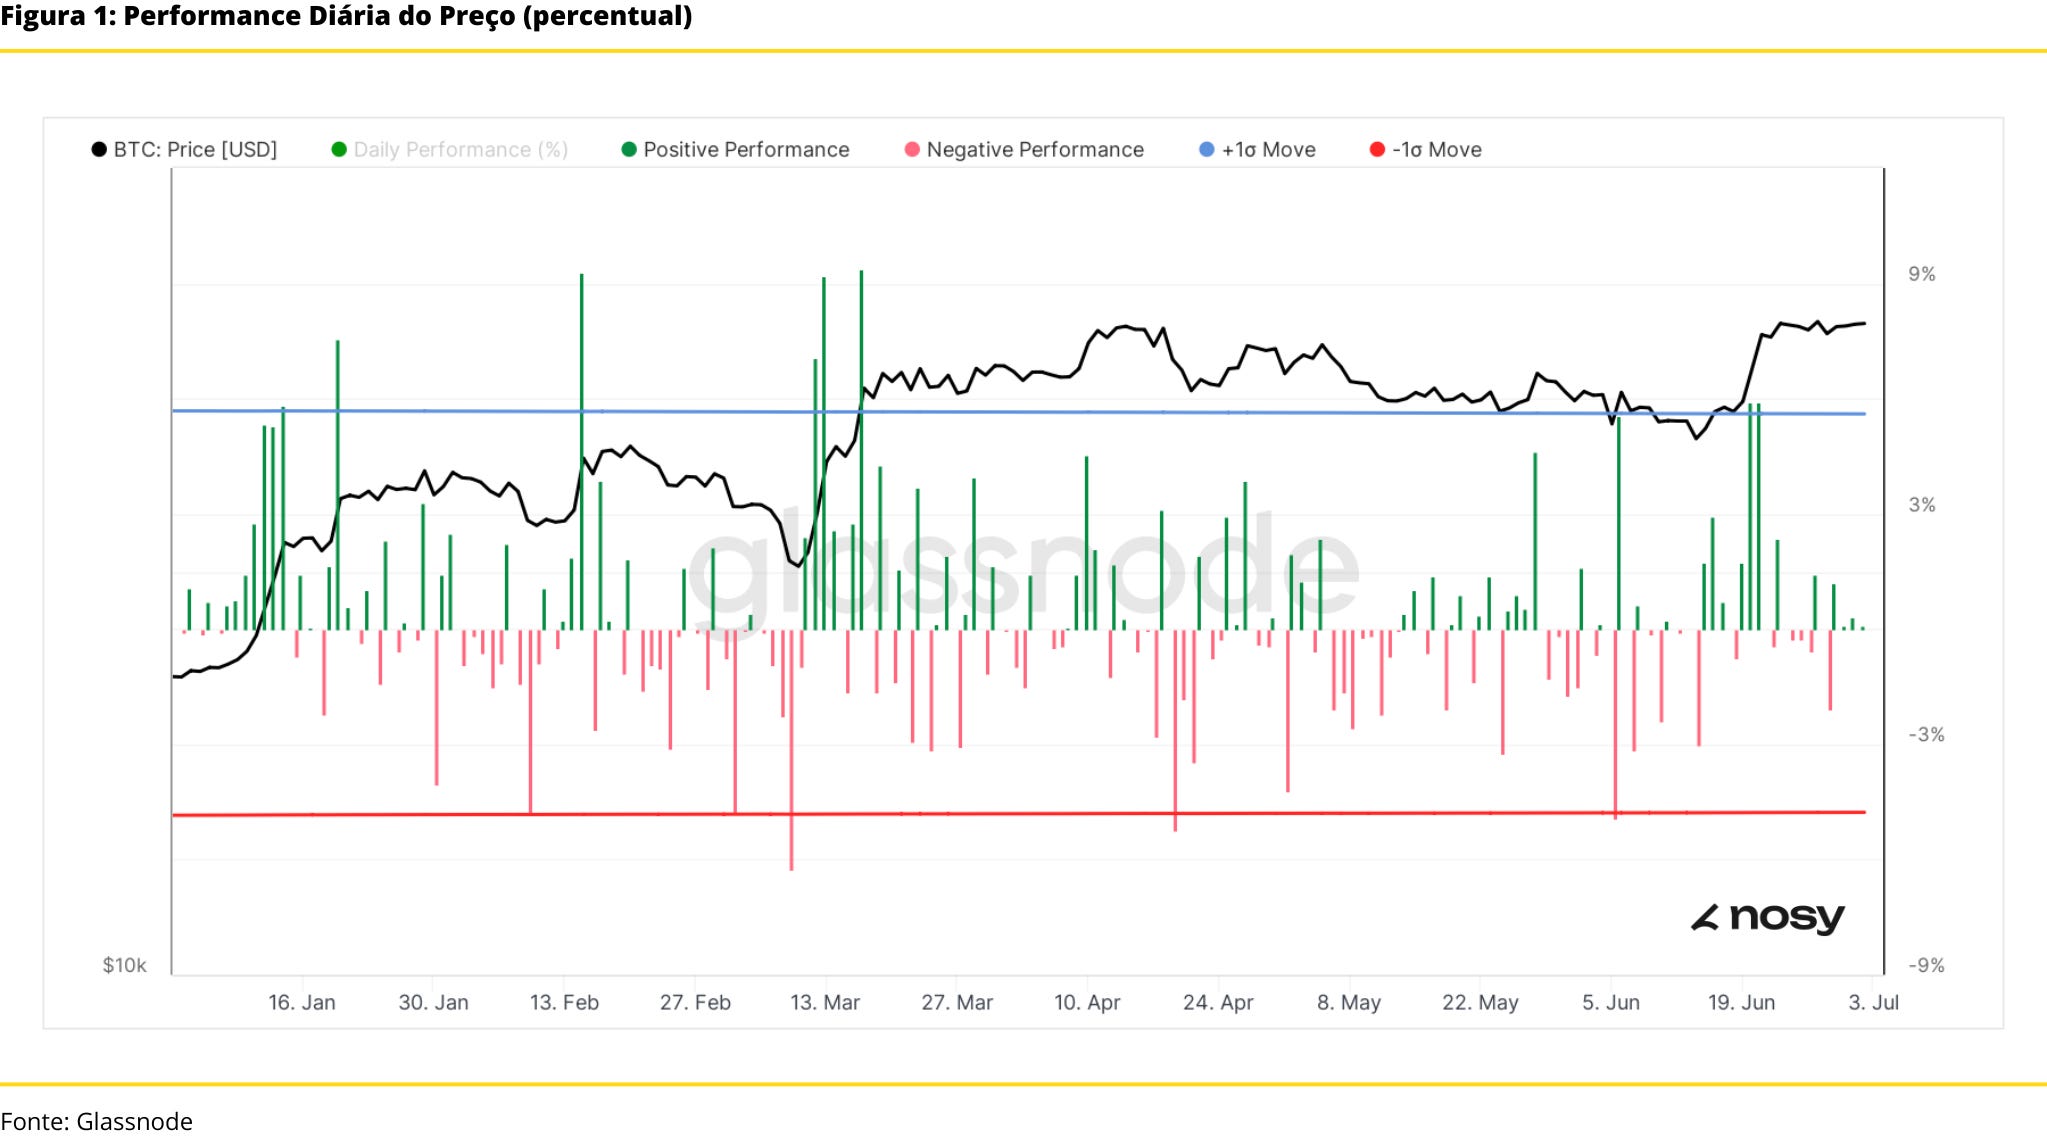The image size is (2047, 1139).
Task: Hide the Positive Performance series
Action: coord(745,150)
